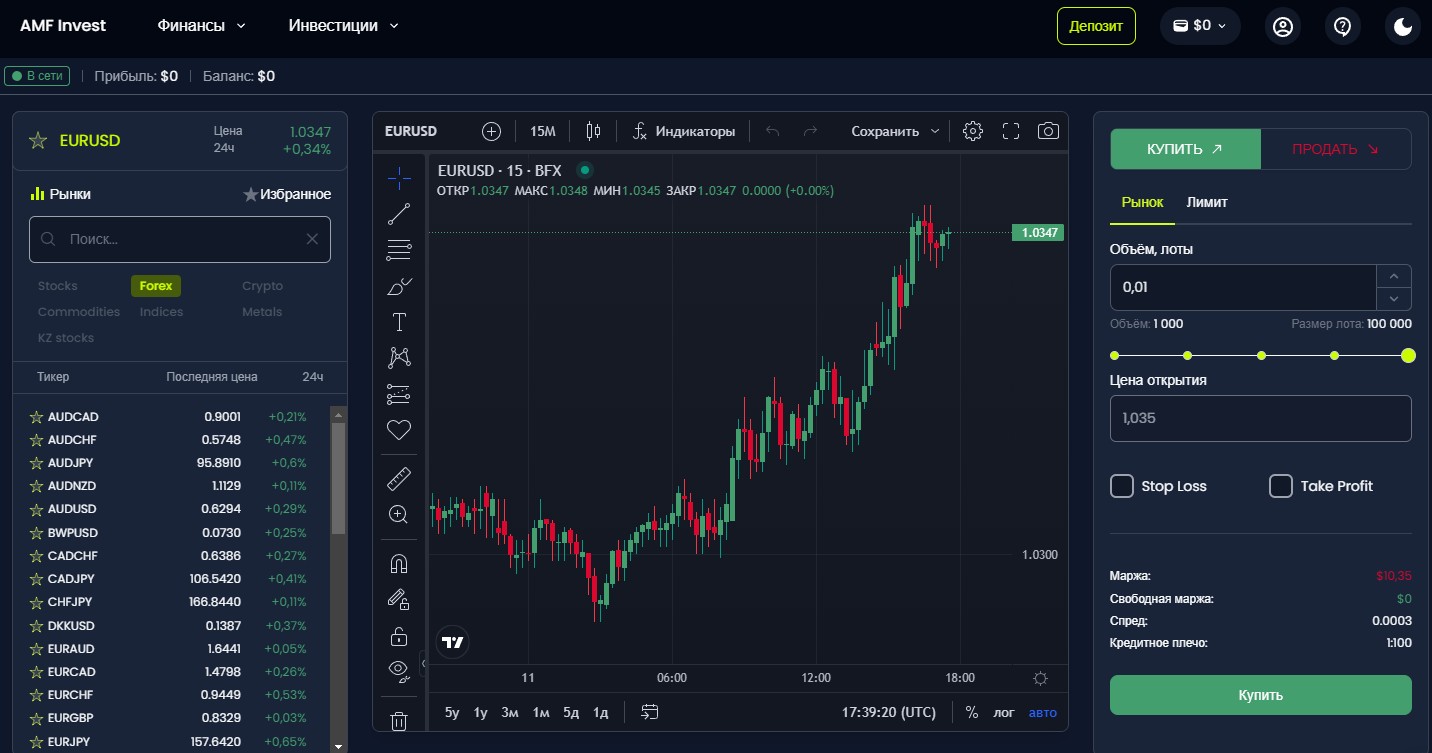Click the trash remove drawings icon
Viewport: 1432px width, 753px height.
399,720
